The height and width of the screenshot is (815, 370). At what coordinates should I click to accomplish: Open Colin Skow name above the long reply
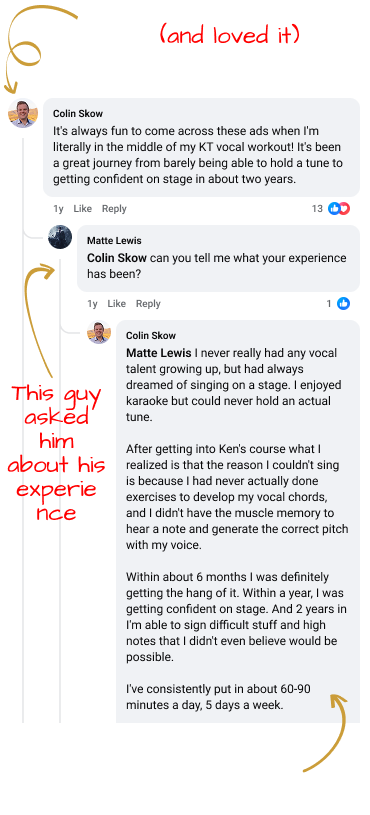[x=151, y=336]
